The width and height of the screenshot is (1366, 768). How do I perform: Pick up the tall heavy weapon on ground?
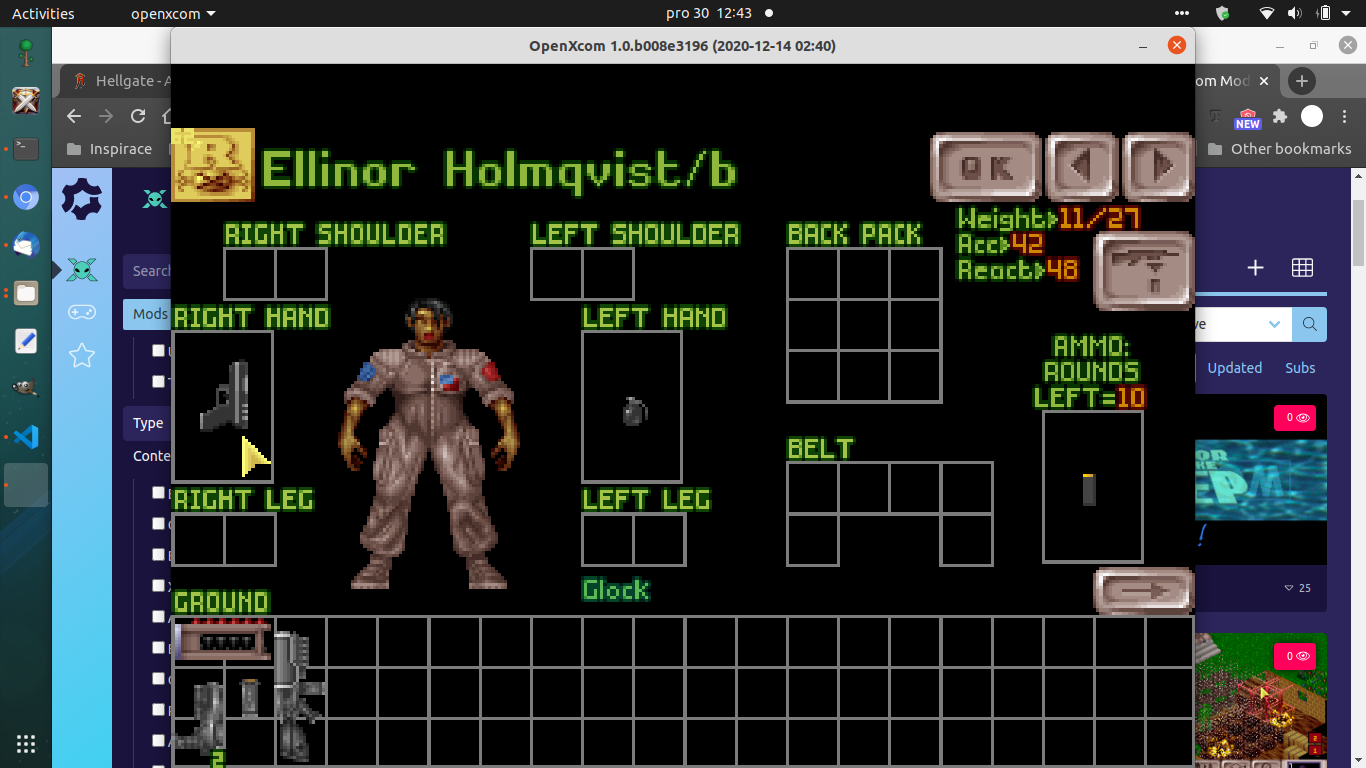tap(299, 694)
